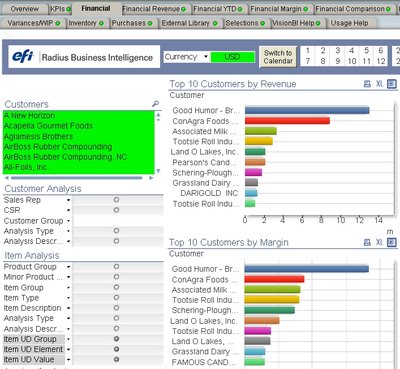Expand the Item Type dropdown arrow
Image resolution: width=400 pixels, height=369 pixels.
[68, 298]
